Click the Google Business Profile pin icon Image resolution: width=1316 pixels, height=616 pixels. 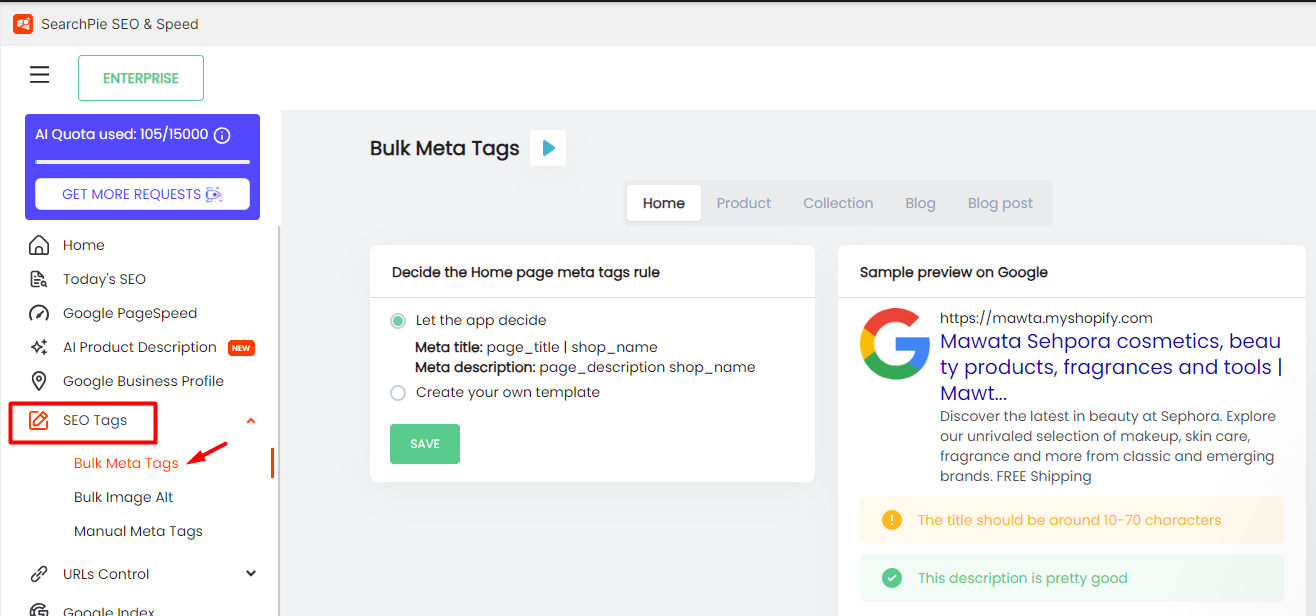(39, 381)
